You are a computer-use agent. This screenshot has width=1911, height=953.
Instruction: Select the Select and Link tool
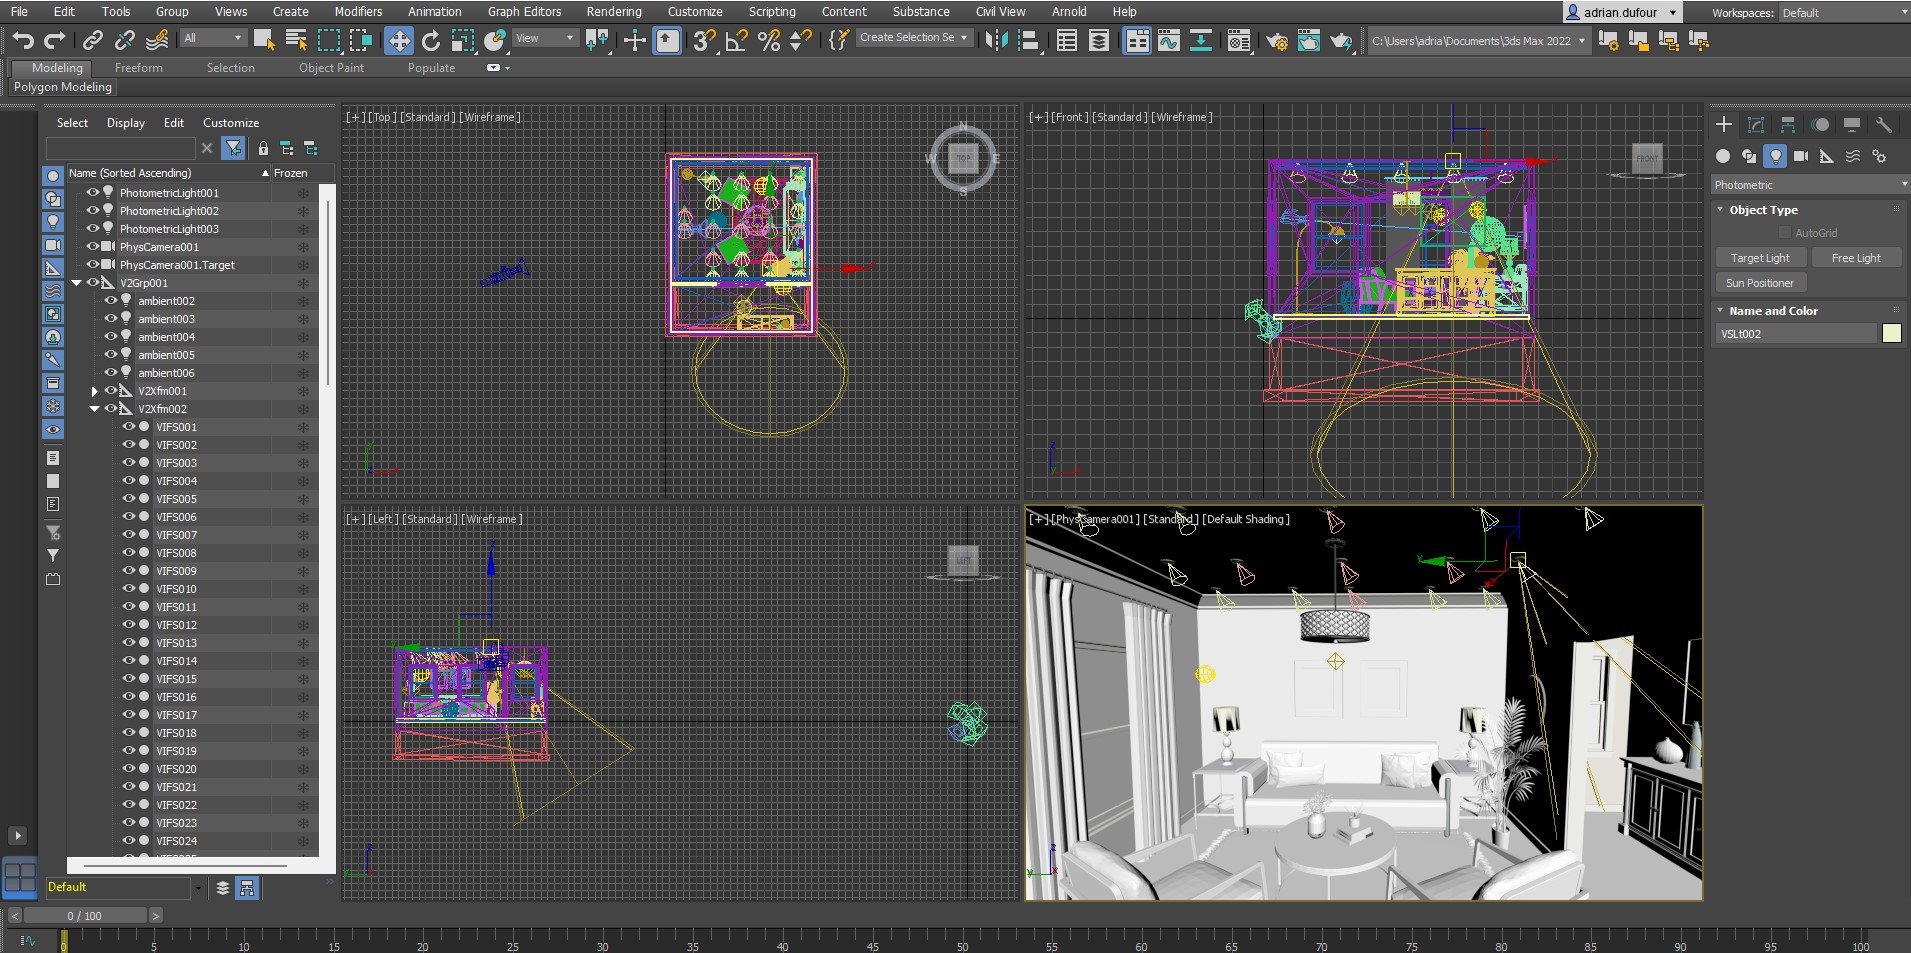pos(92,40)
